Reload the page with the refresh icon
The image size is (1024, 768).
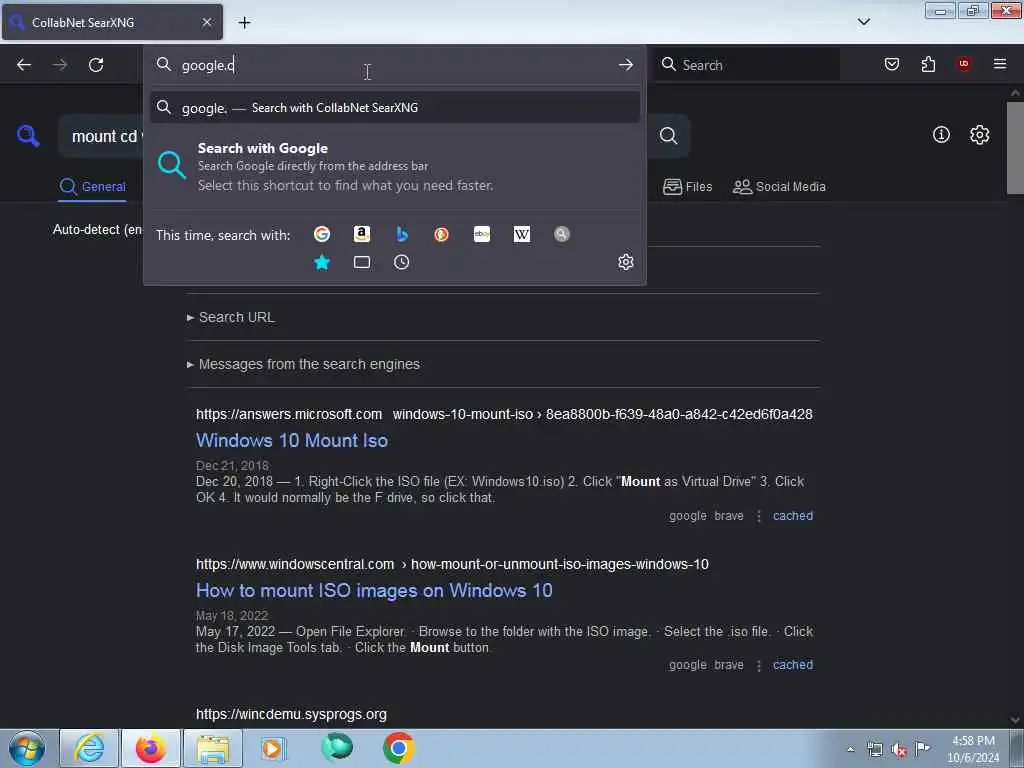[x=96, y=65]
